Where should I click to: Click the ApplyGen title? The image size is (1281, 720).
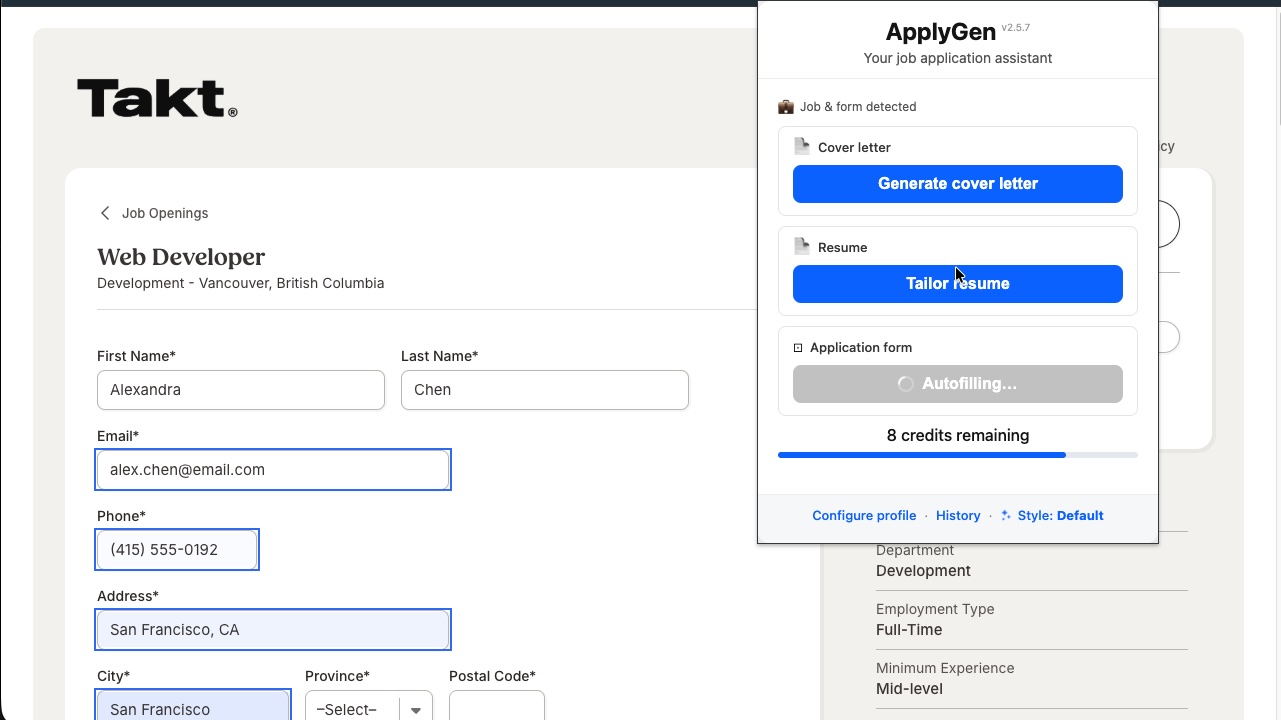point(941,32)
